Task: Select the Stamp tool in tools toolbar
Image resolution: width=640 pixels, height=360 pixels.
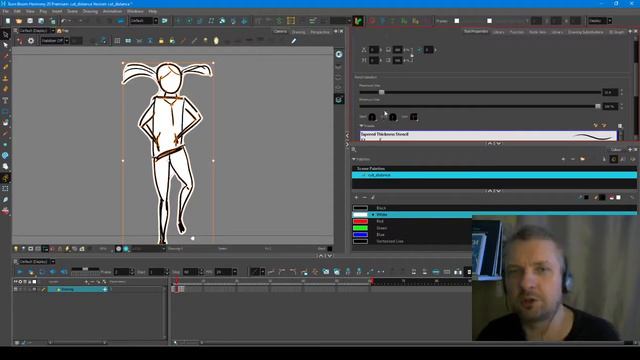Action: pyautogui.click(x=5, y=78)
